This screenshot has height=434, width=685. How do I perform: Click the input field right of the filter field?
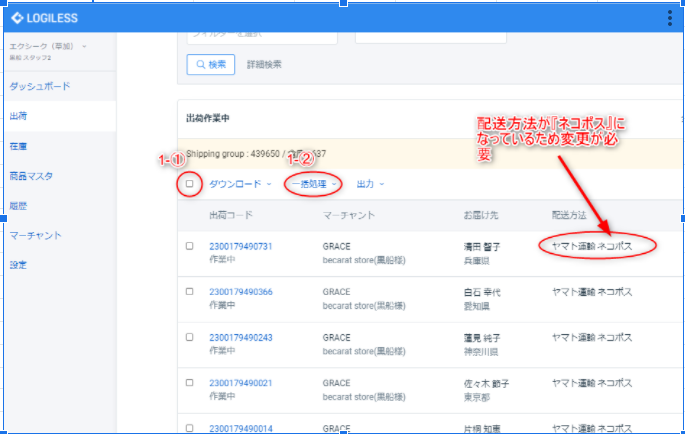coord(431,38)
